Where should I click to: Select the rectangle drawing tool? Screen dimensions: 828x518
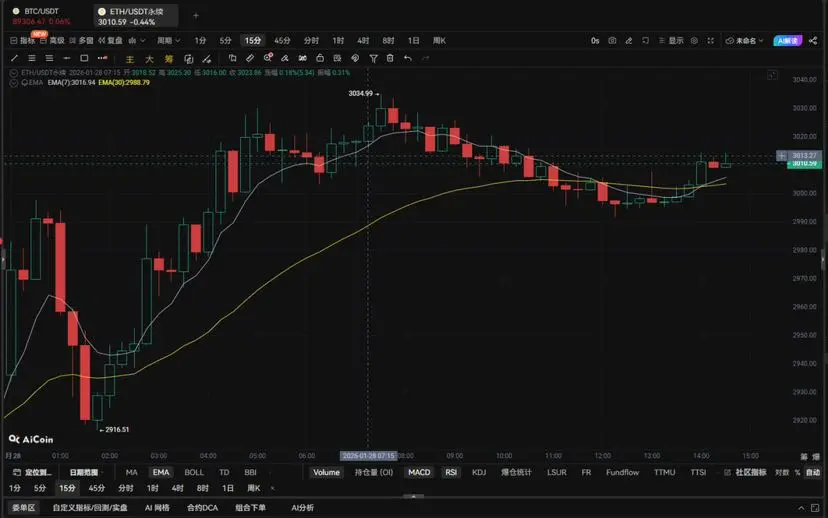84,58
